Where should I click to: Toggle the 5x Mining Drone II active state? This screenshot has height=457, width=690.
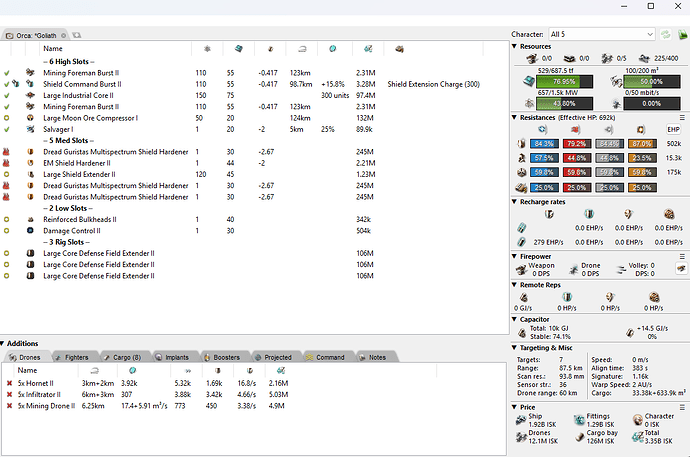(9, 406)
